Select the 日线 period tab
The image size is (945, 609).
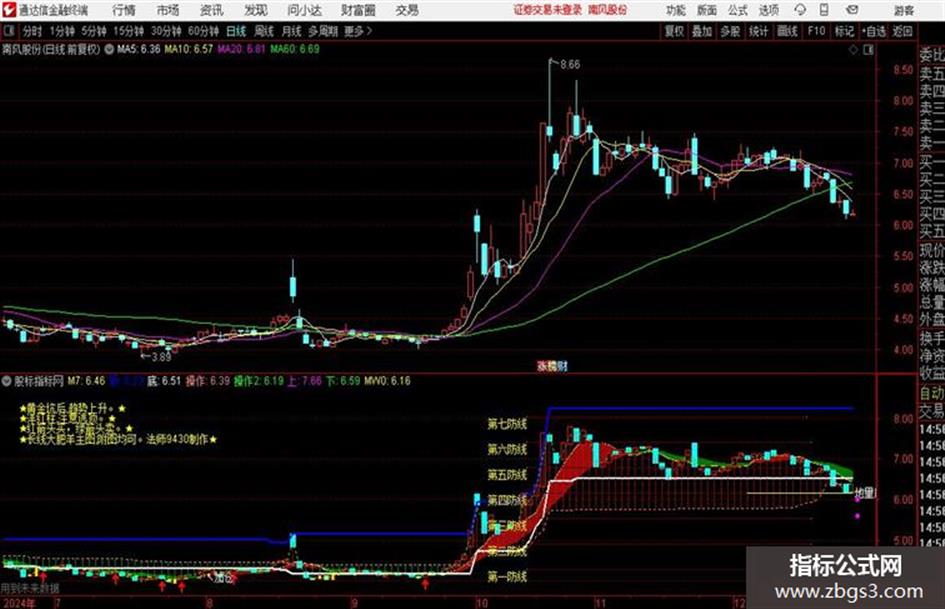(236, 31)
